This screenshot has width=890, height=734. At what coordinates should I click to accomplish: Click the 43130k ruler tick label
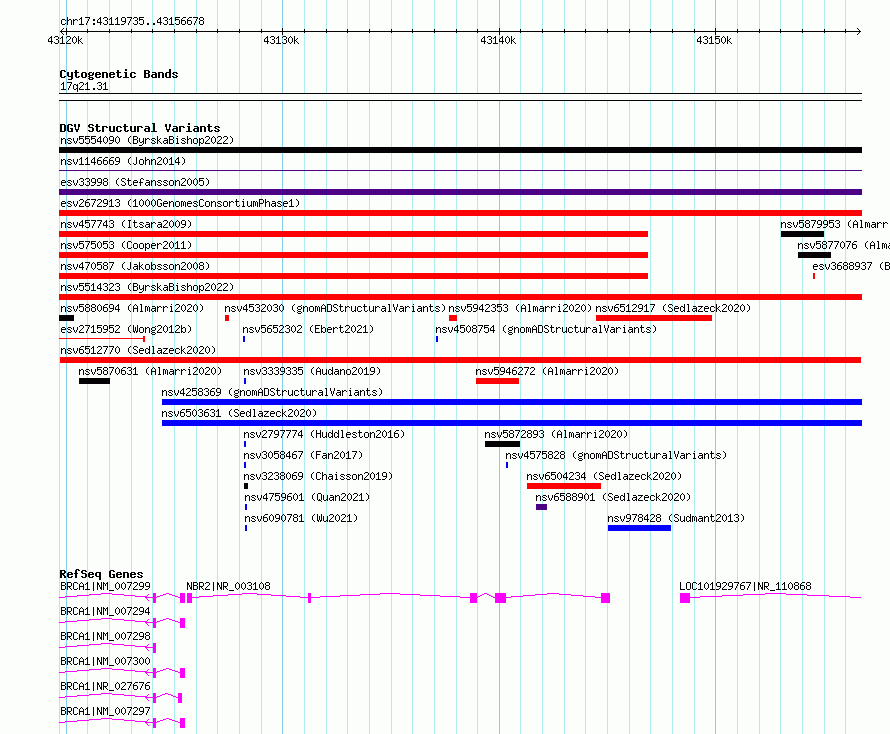[x=281, y=40]
